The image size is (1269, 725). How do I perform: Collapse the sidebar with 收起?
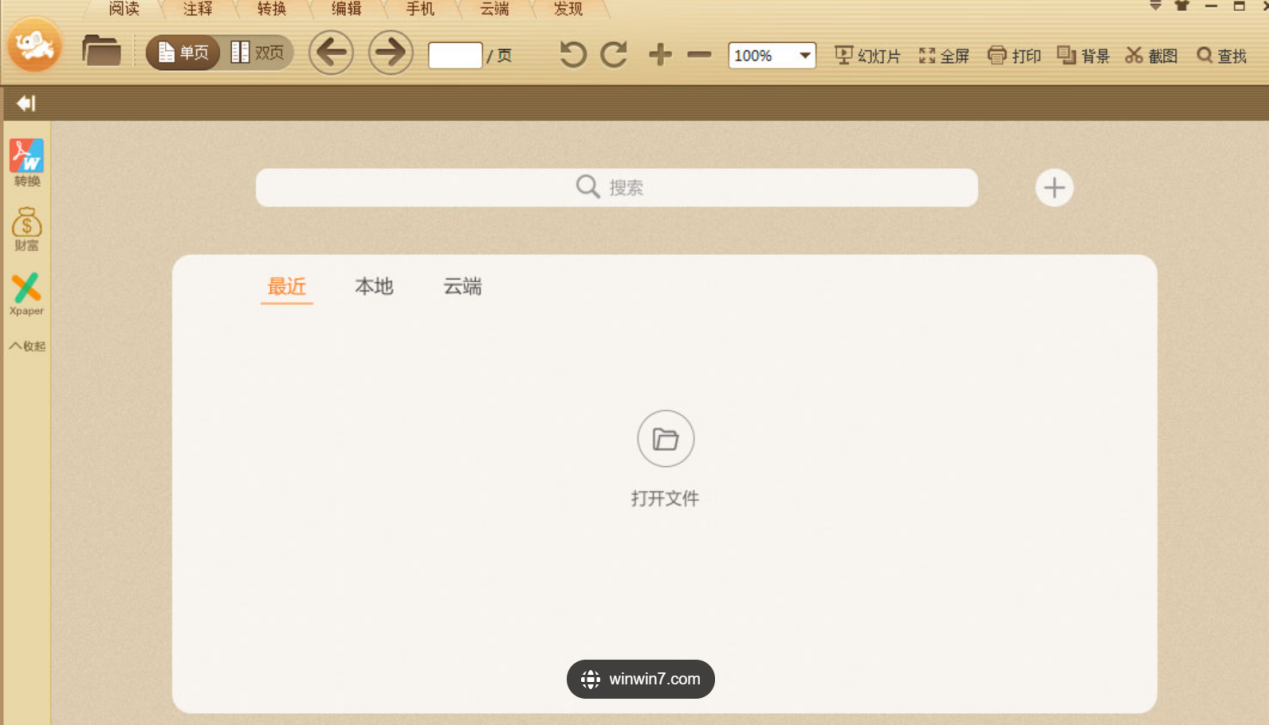[26, 345]
